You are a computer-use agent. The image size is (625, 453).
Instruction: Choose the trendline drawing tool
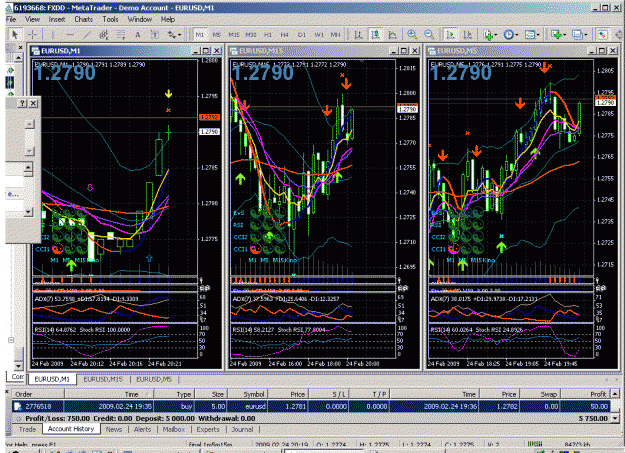click(x=87, y=35)
